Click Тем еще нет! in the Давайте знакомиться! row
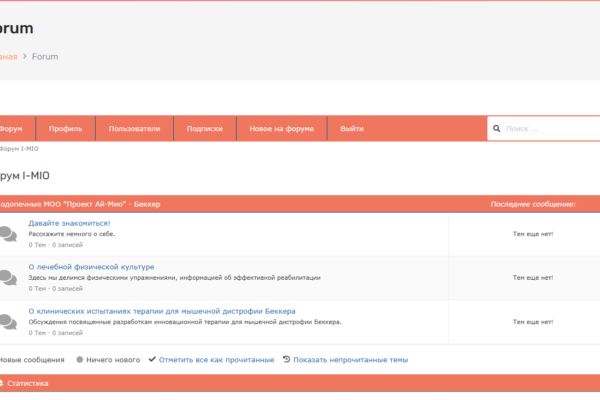This screenshot has height=400, width=600. coord(533,234)
